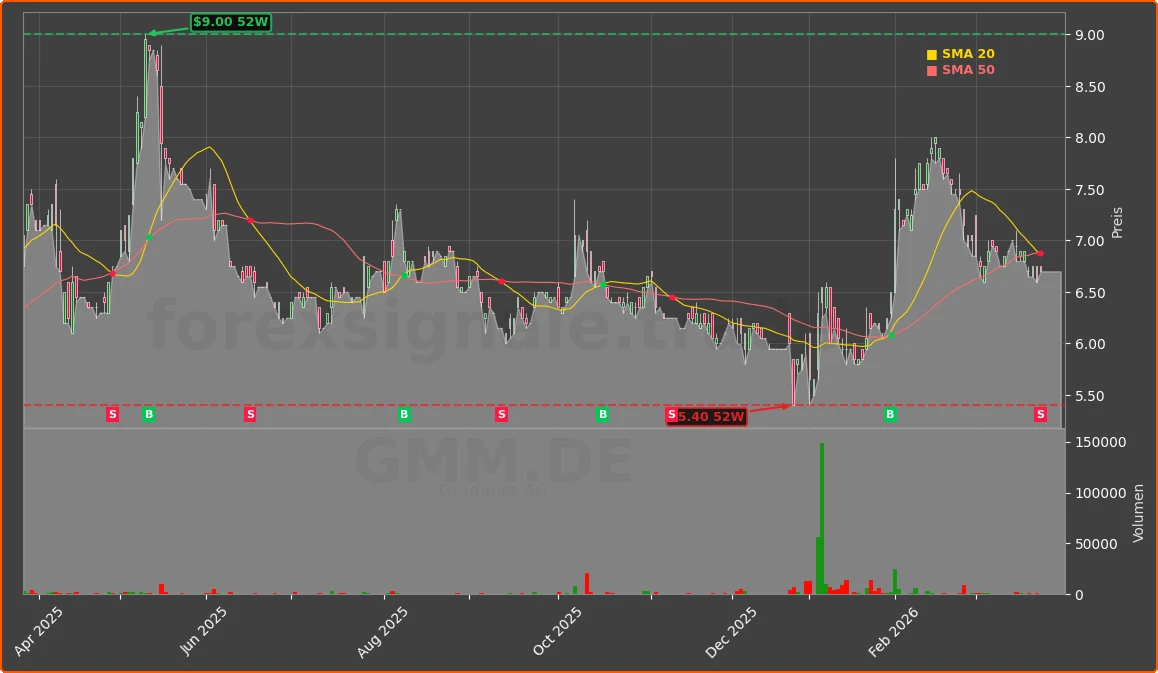Select the SMA 50 legend text

[x=968, y=70]
